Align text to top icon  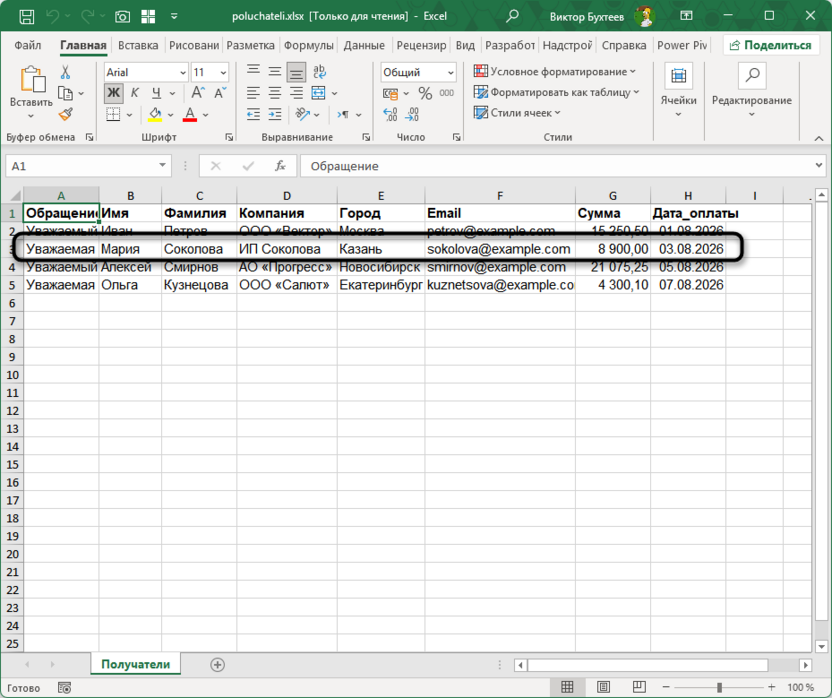(x=253, y=71)
